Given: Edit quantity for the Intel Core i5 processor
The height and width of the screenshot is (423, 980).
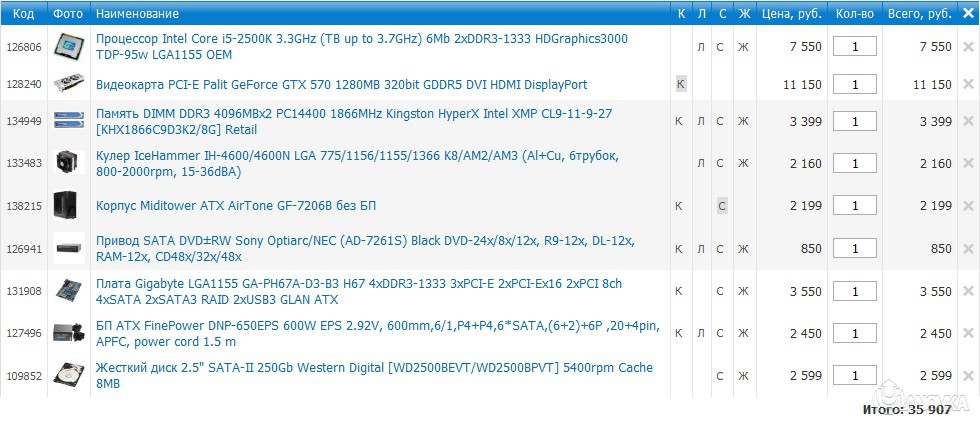Looking at the screenshot, I should 855,46.
